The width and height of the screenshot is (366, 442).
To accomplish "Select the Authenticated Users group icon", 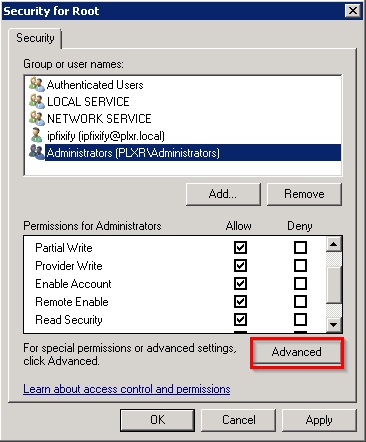I will coord(37,85).
